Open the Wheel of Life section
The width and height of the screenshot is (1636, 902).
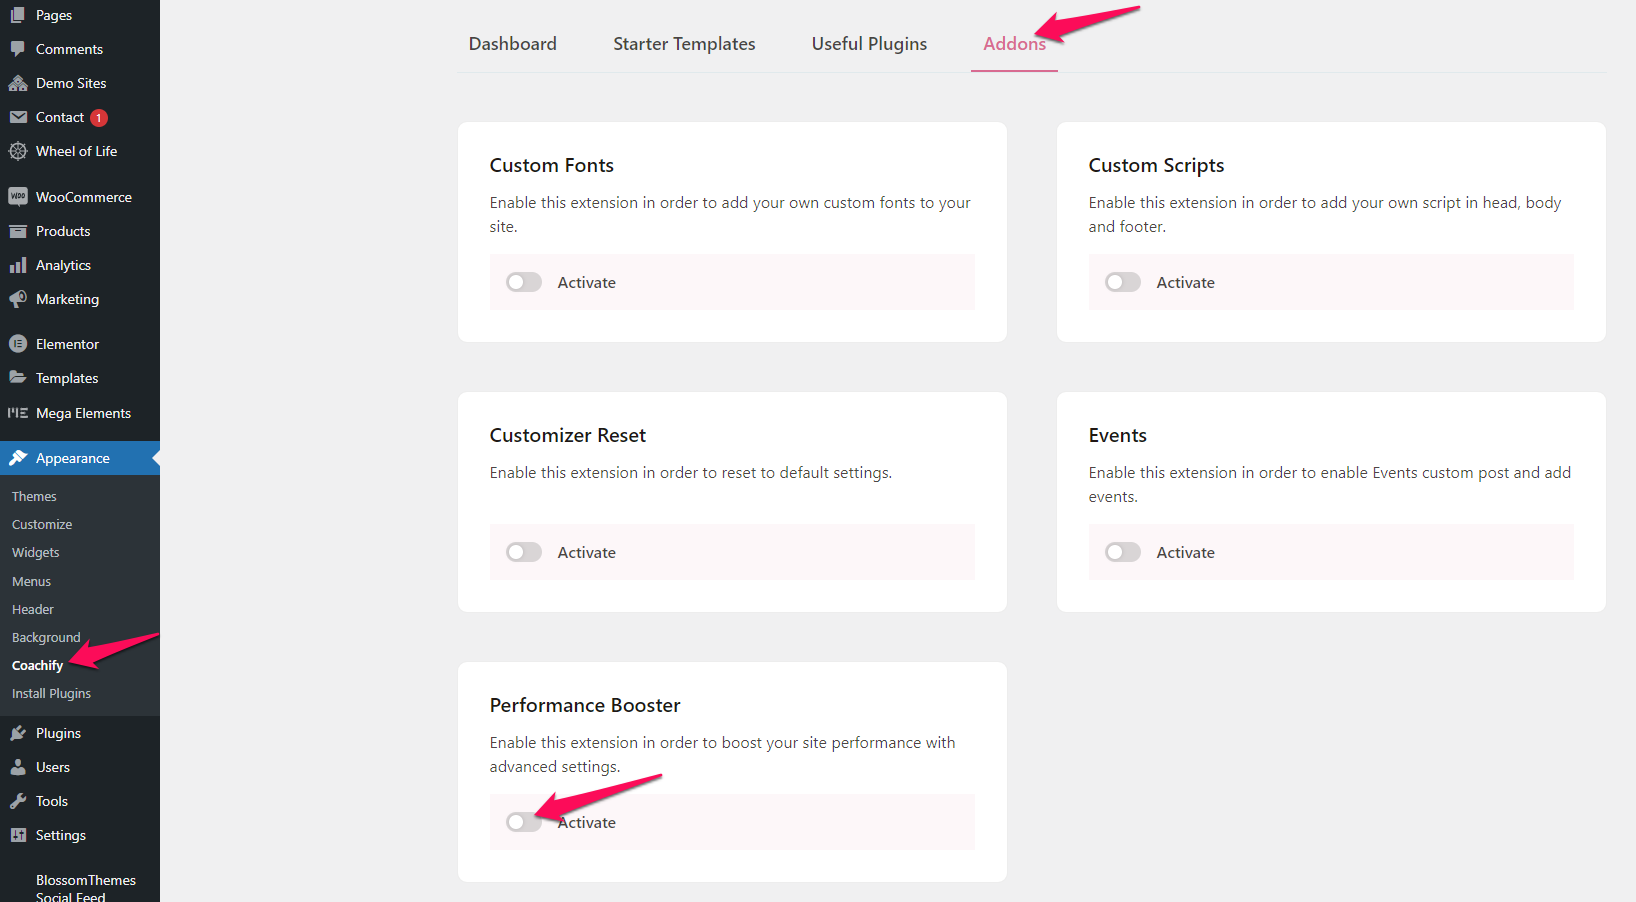(x=76, y=151)
